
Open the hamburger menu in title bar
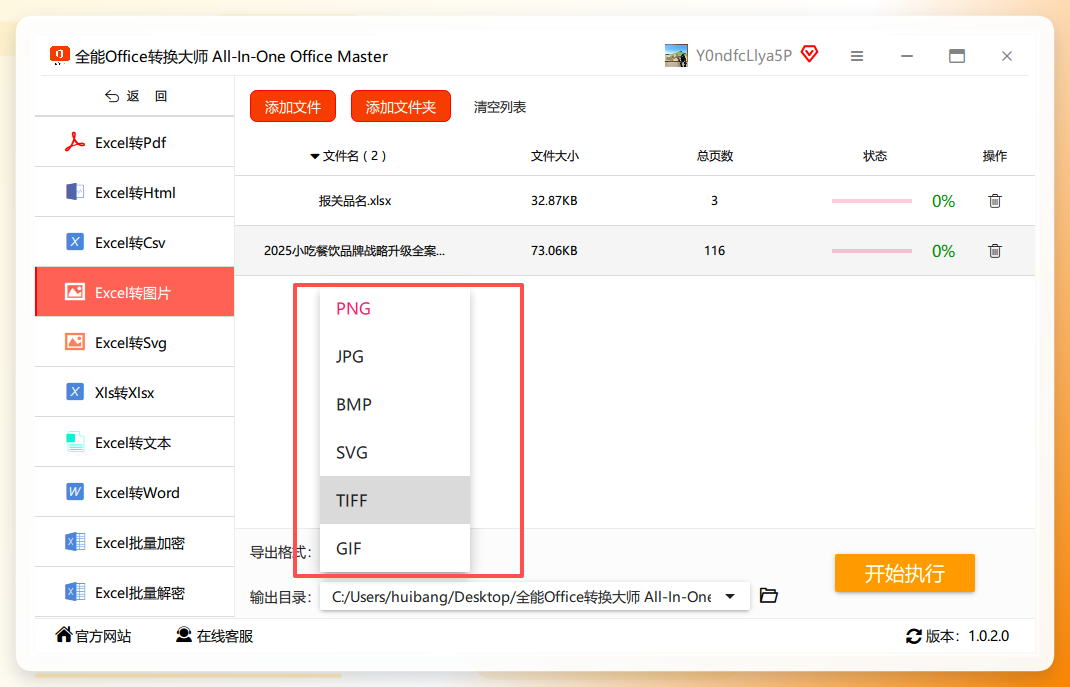tap(857, 56)
